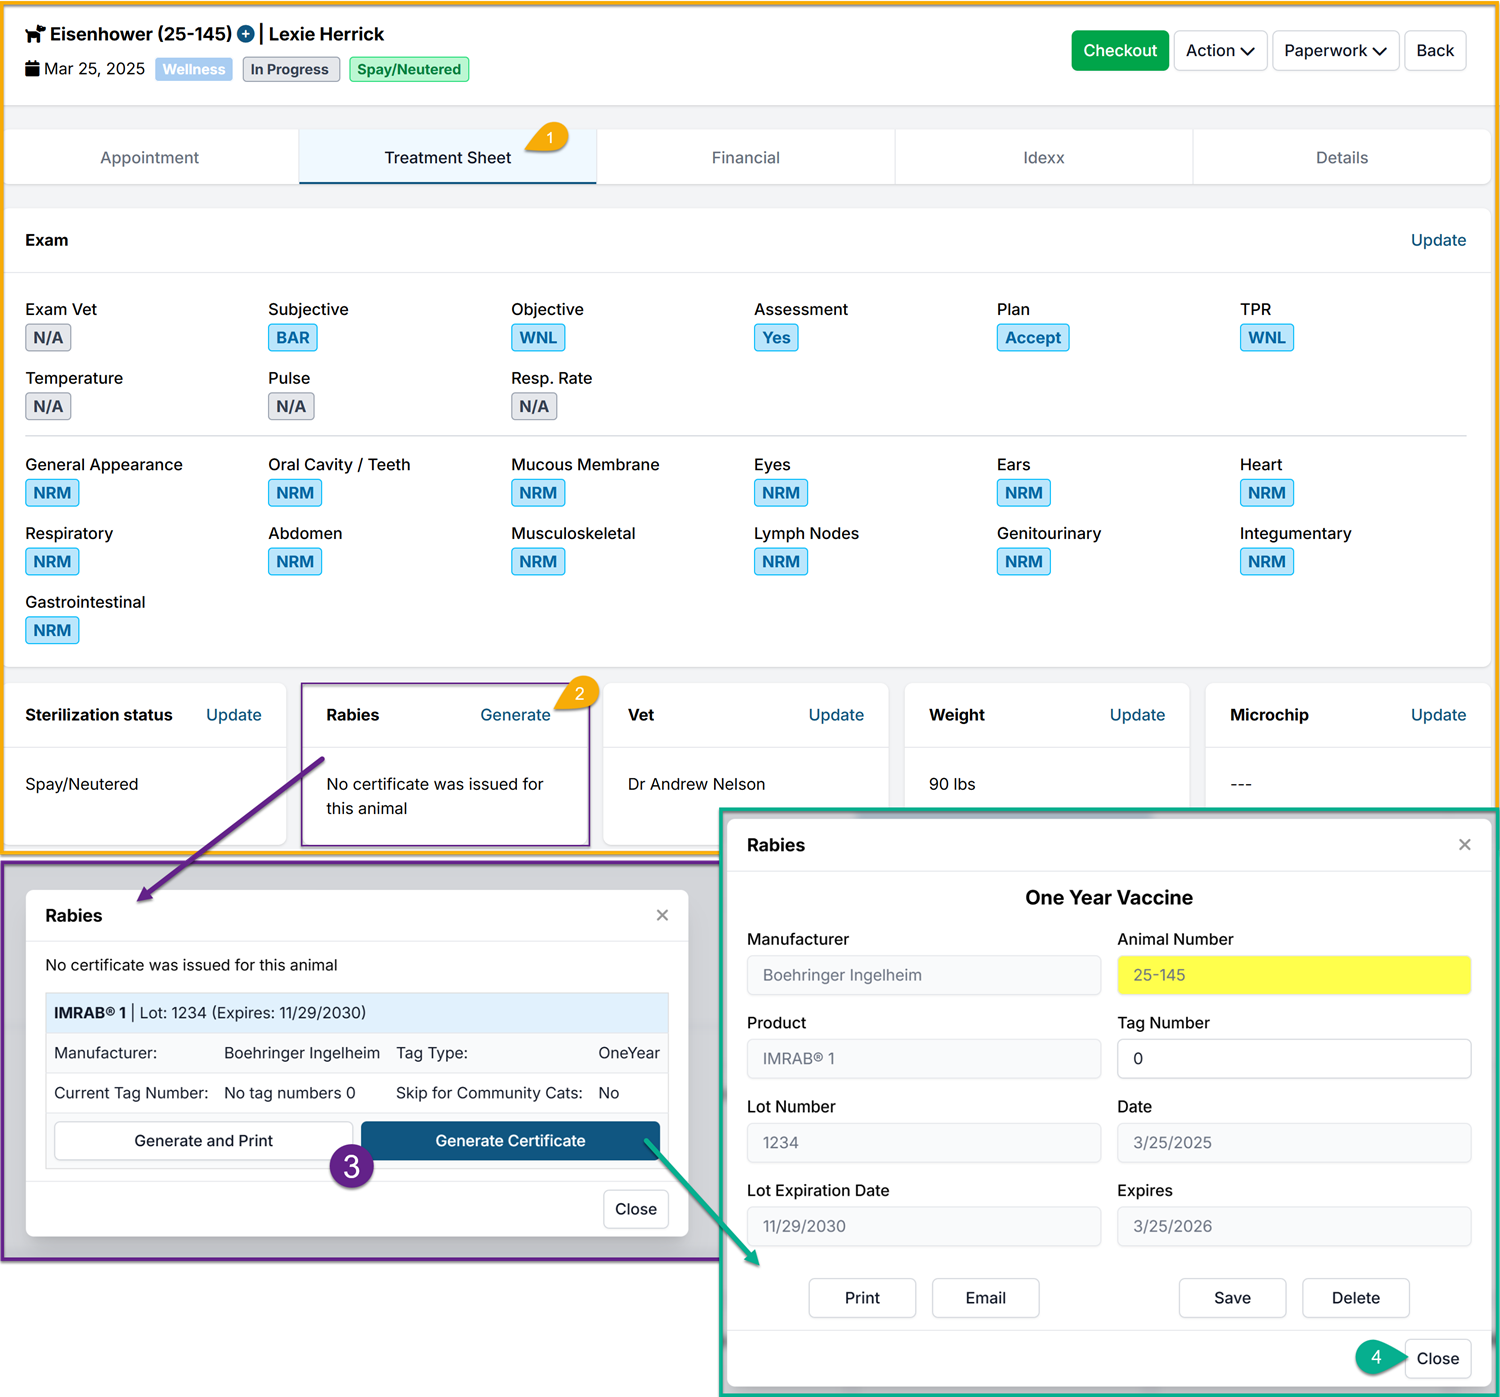Viewport: 1500px width, 1397px height.
Task: Click the highlighted Animal Number field
Action: pyautogui.click(x=1293, y=975)
